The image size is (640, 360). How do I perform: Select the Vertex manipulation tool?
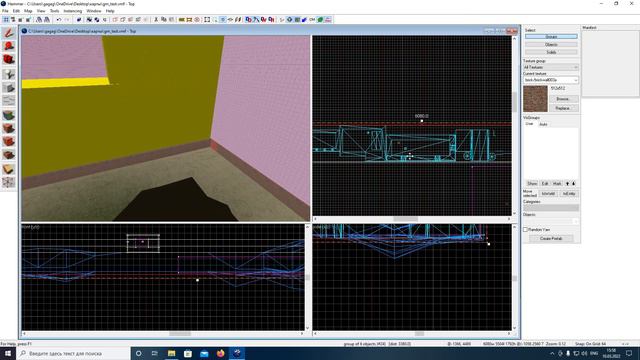pyautogui.click(x=9, y=182)
